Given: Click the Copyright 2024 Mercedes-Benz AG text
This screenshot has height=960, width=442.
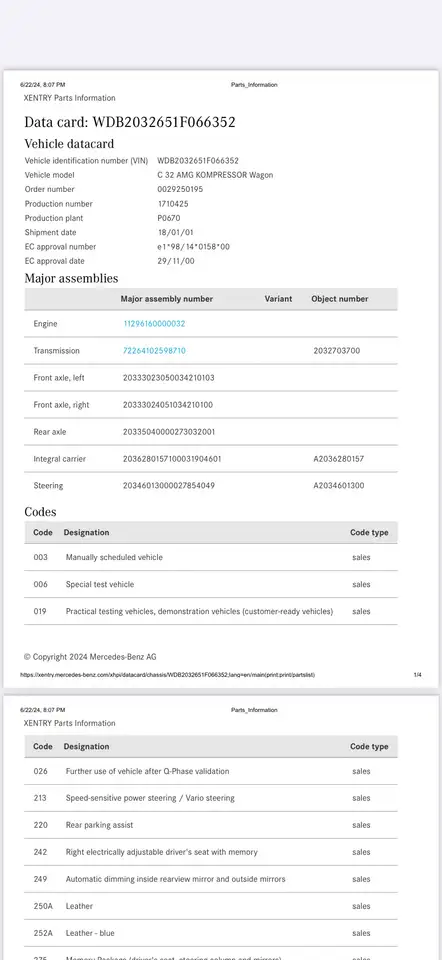Looking at the screenshot, I should click(x=90, y=657).
